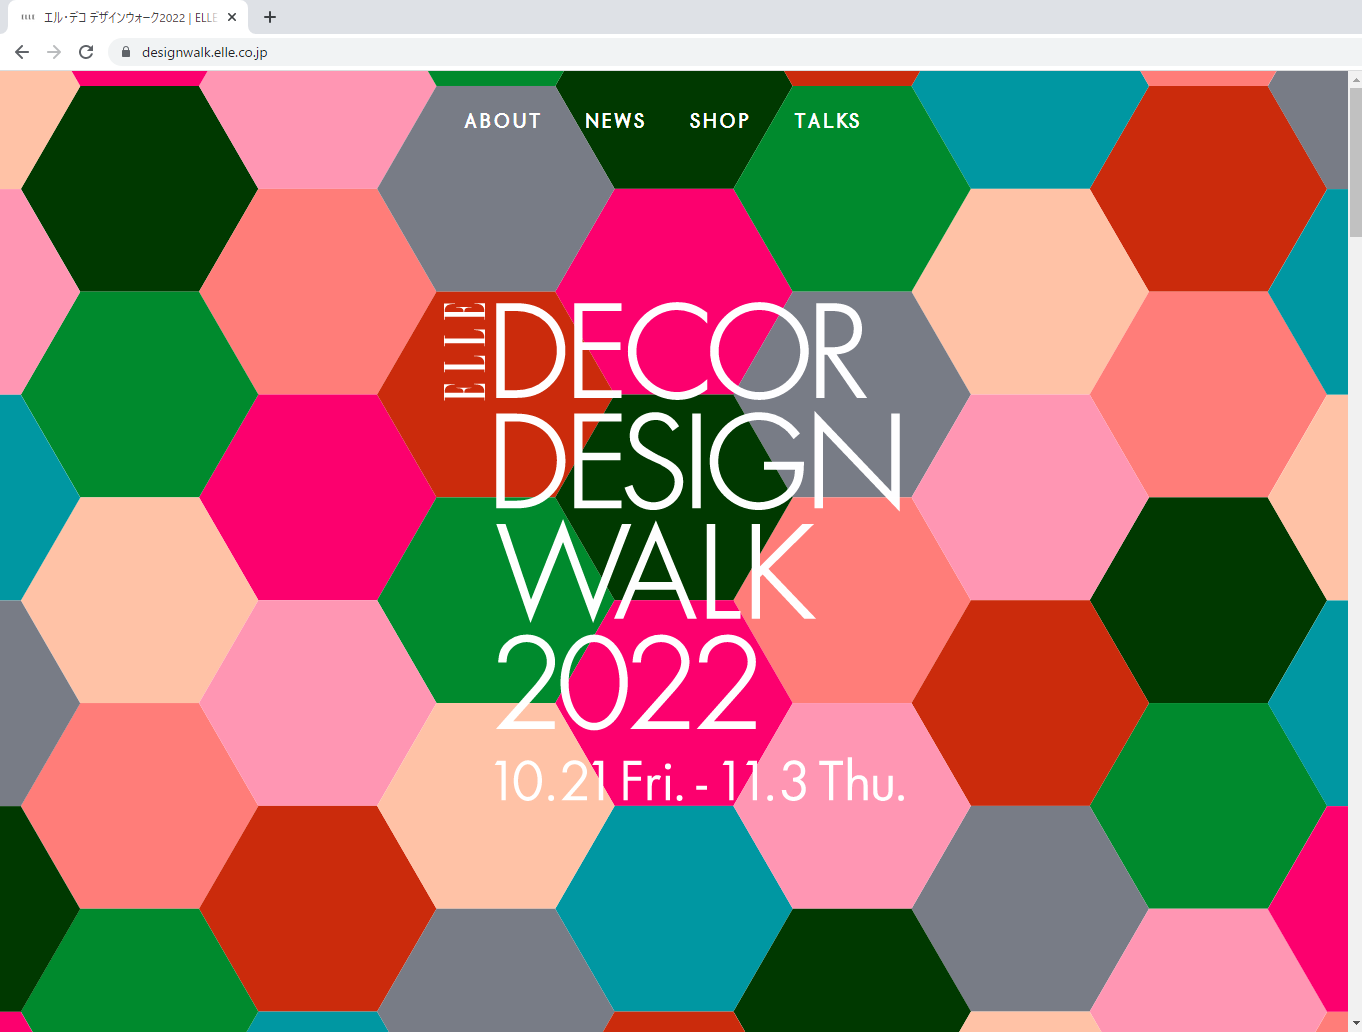Screen dimensions: 1362x1032
Task: View site security lock information
Action: [125, 52]
